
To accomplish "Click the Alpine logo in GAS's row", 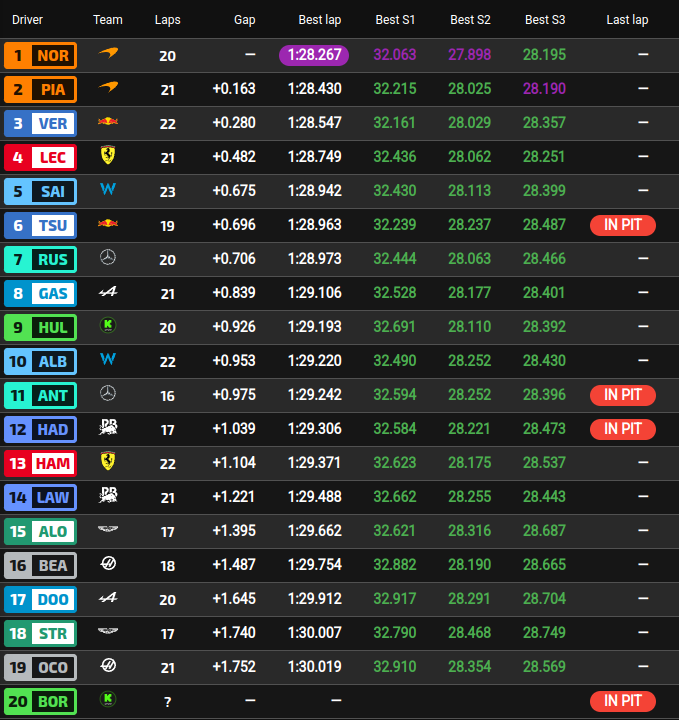I will [108, 292].
